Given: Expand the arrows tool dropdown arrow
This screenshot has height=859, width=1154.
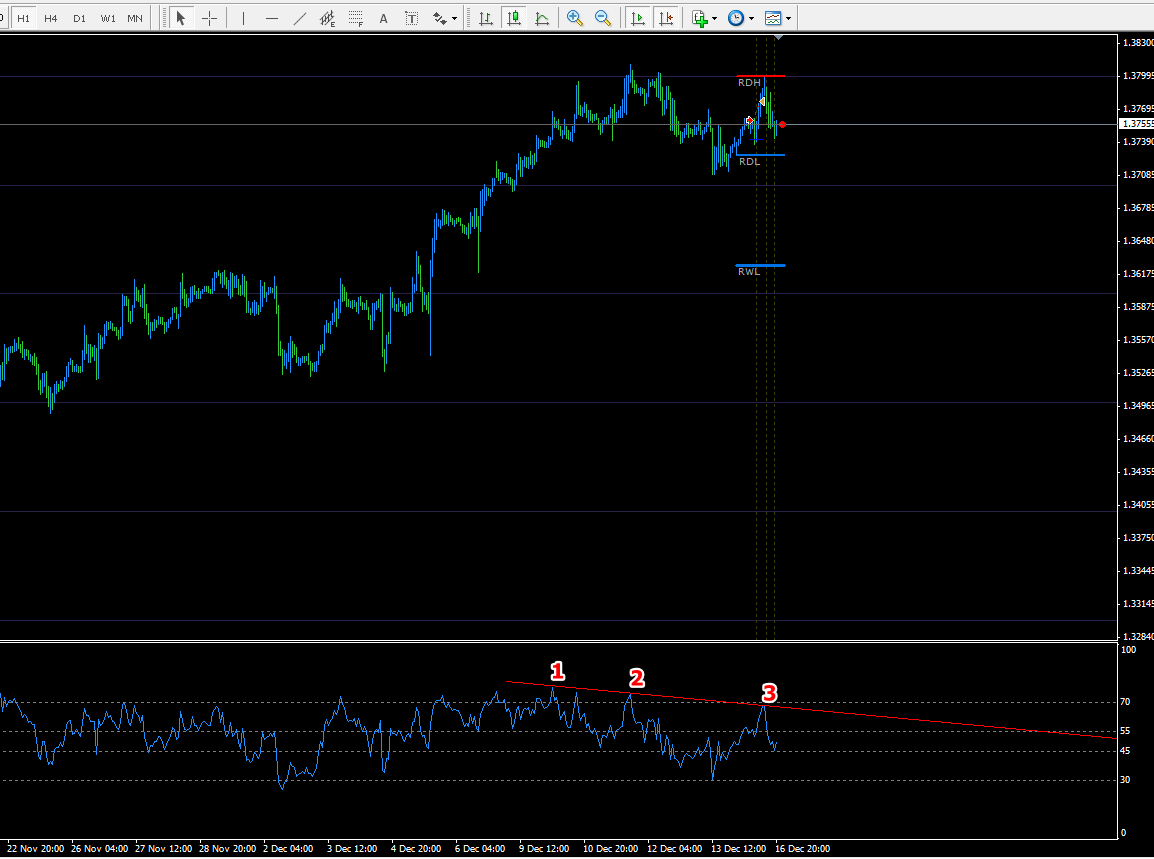Looking at the screenshot, I should pyautogui.click(x=454, y=18).
